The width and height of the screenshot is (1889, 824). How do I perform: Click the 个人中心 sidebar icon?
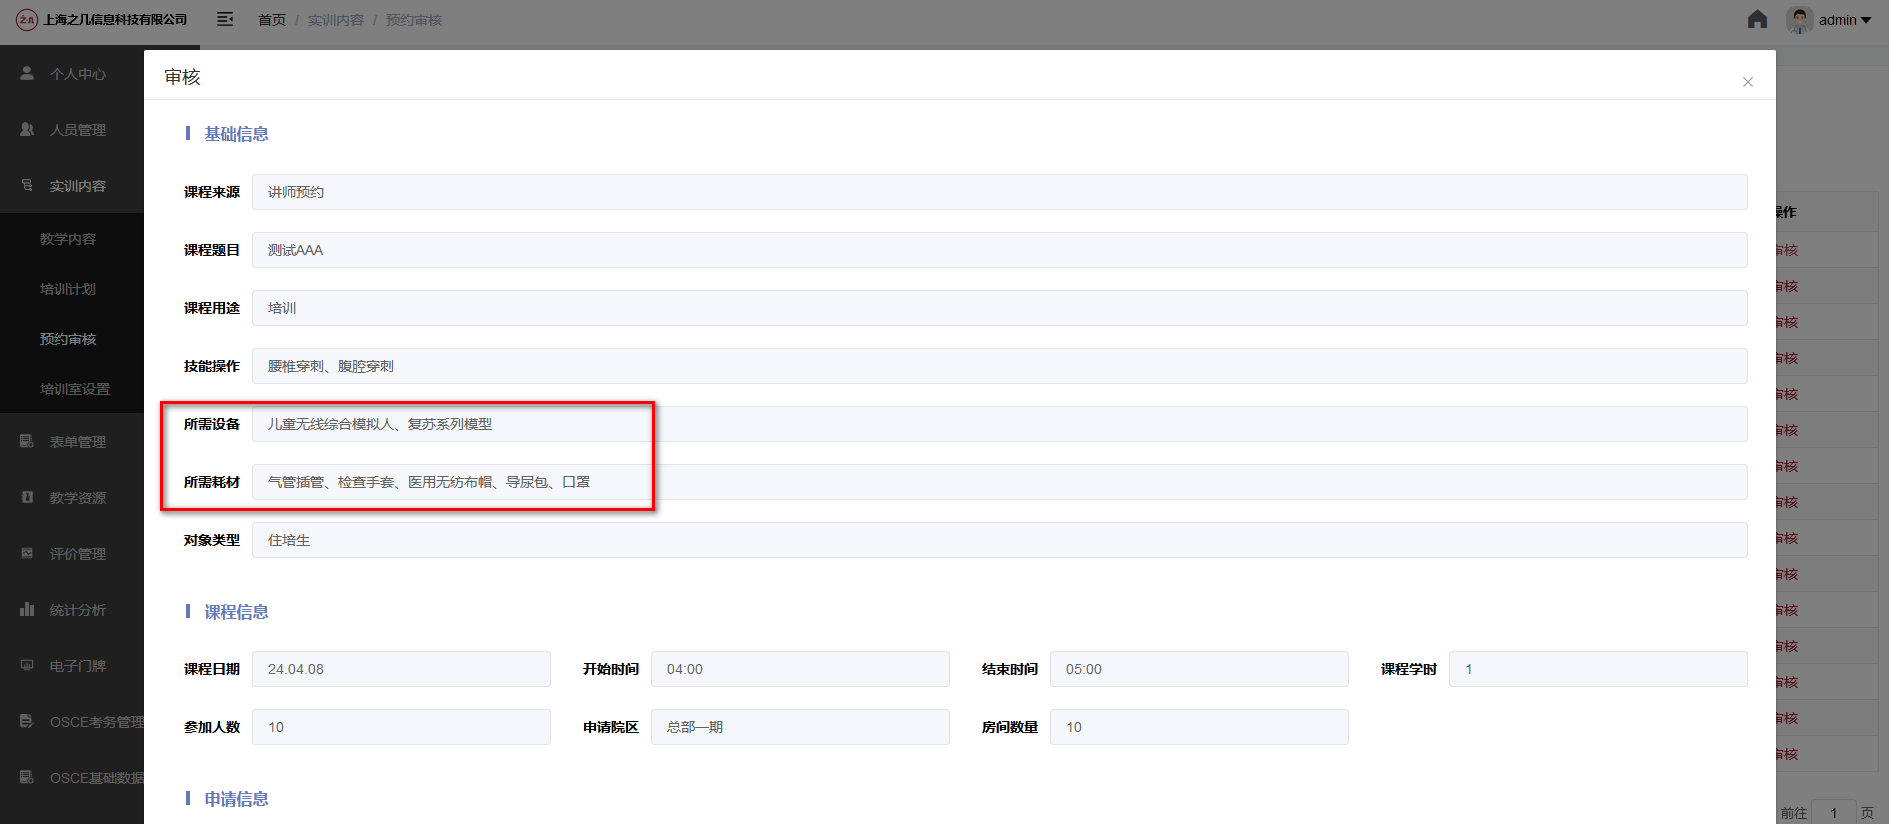[27, 73]
